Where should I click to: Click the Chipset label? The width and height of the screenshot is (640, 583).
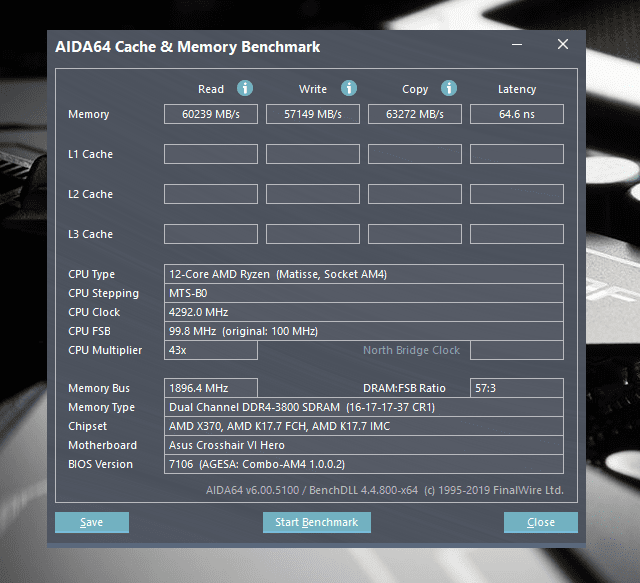87,426
